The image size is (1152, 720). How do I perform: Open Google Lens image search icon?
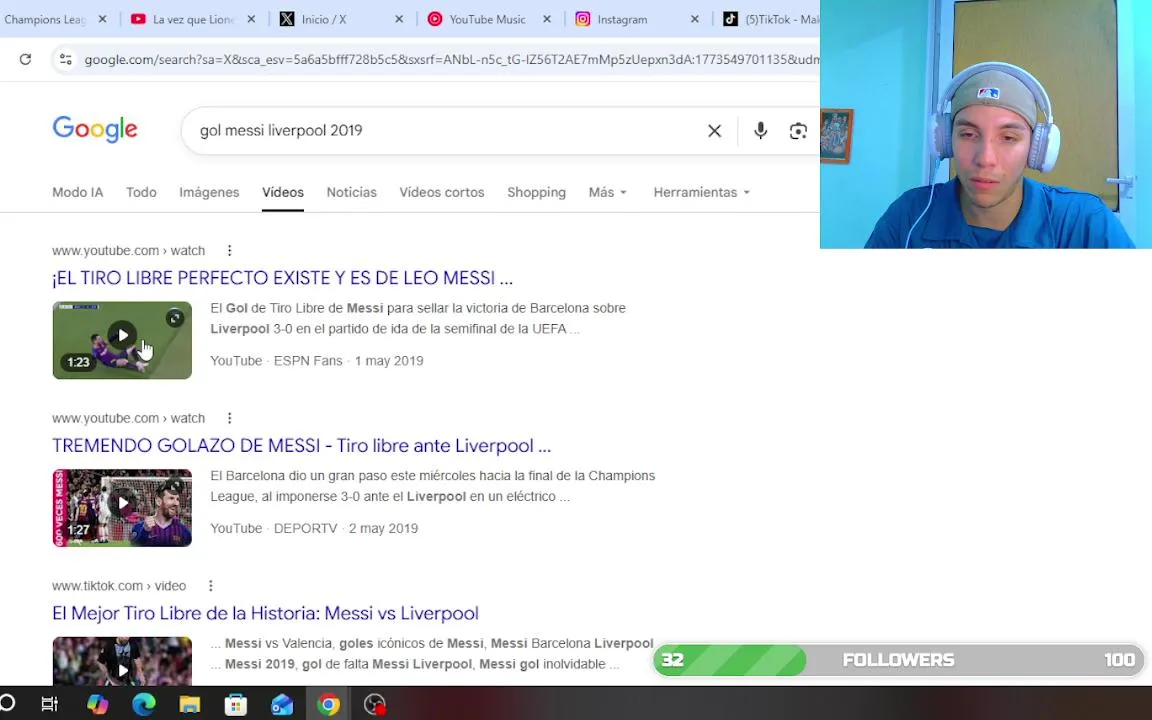tap(798, 131)
